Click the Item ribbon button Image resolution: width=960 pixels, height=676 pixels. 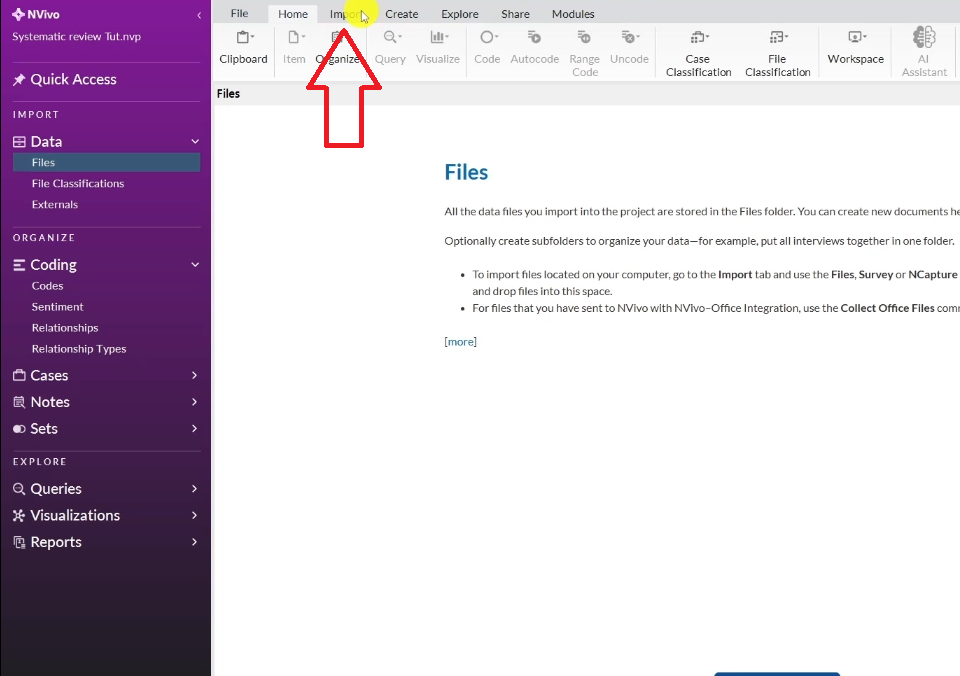pos(294,47)
